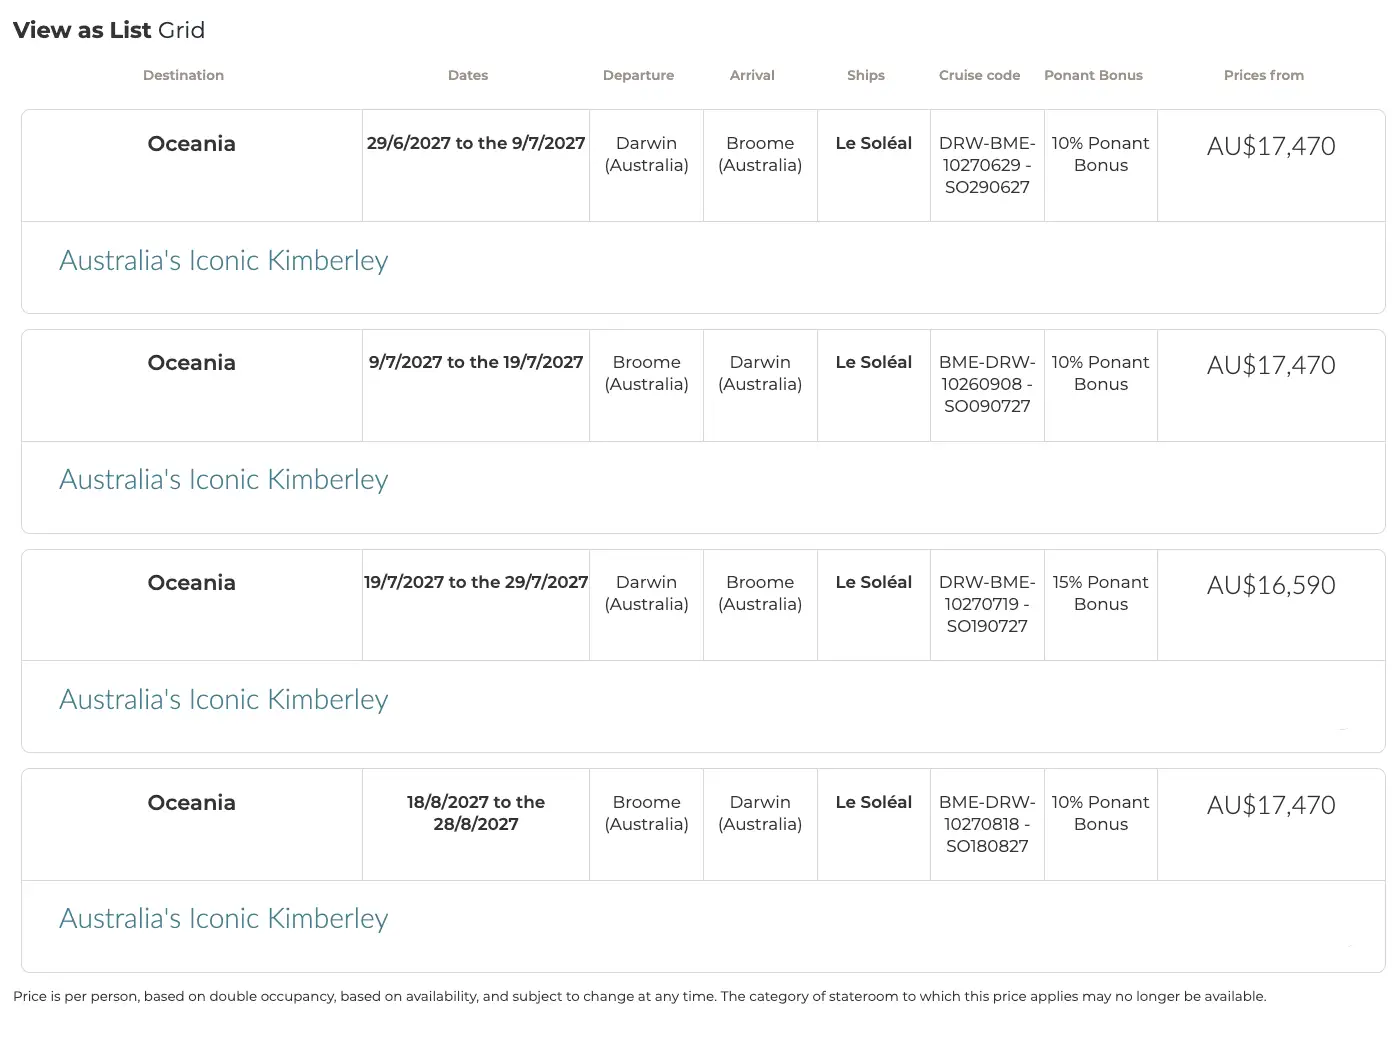Click Broome arrival in the SO290627 row
Viewport: 1398px width, 1038px height.
click(760, 154)
